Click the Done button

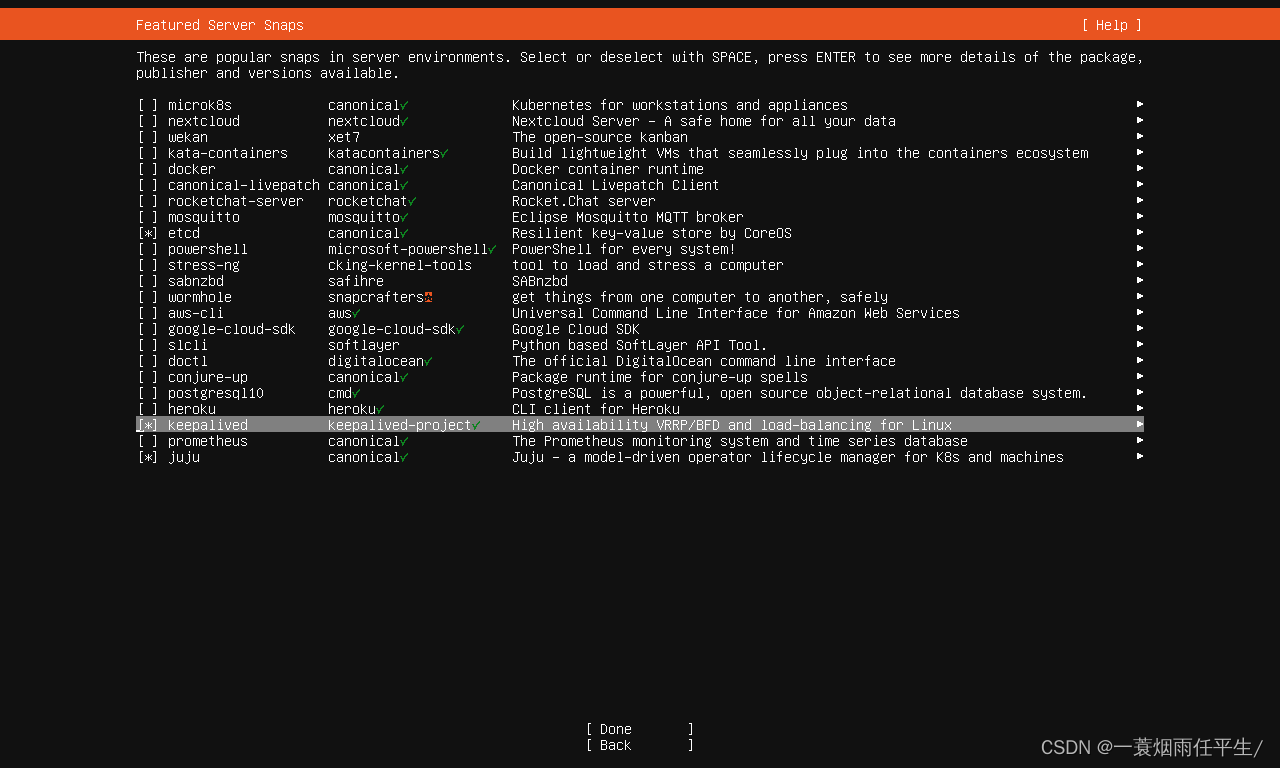[x=640, y=729]
